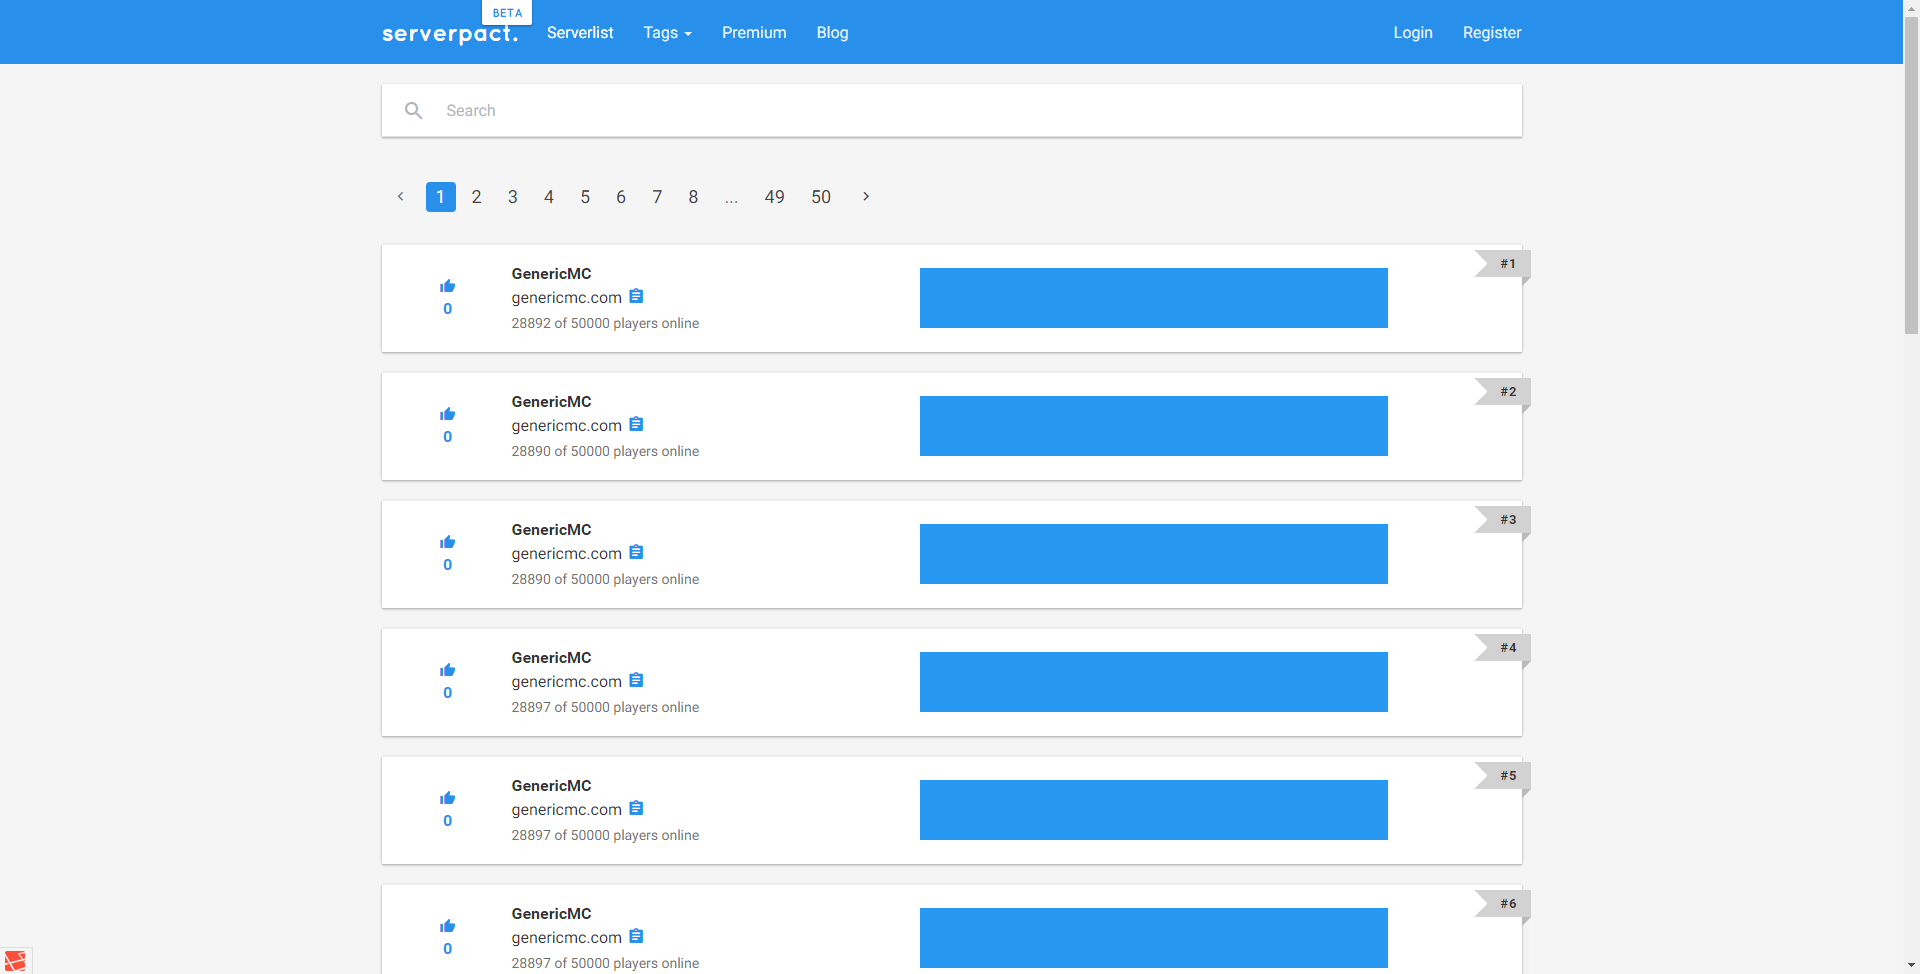Image resolution: width=1920 pixels, height=974 pixels.
Task: Click the clipboard icon on rank #3 server
Action: pos(636,552)
